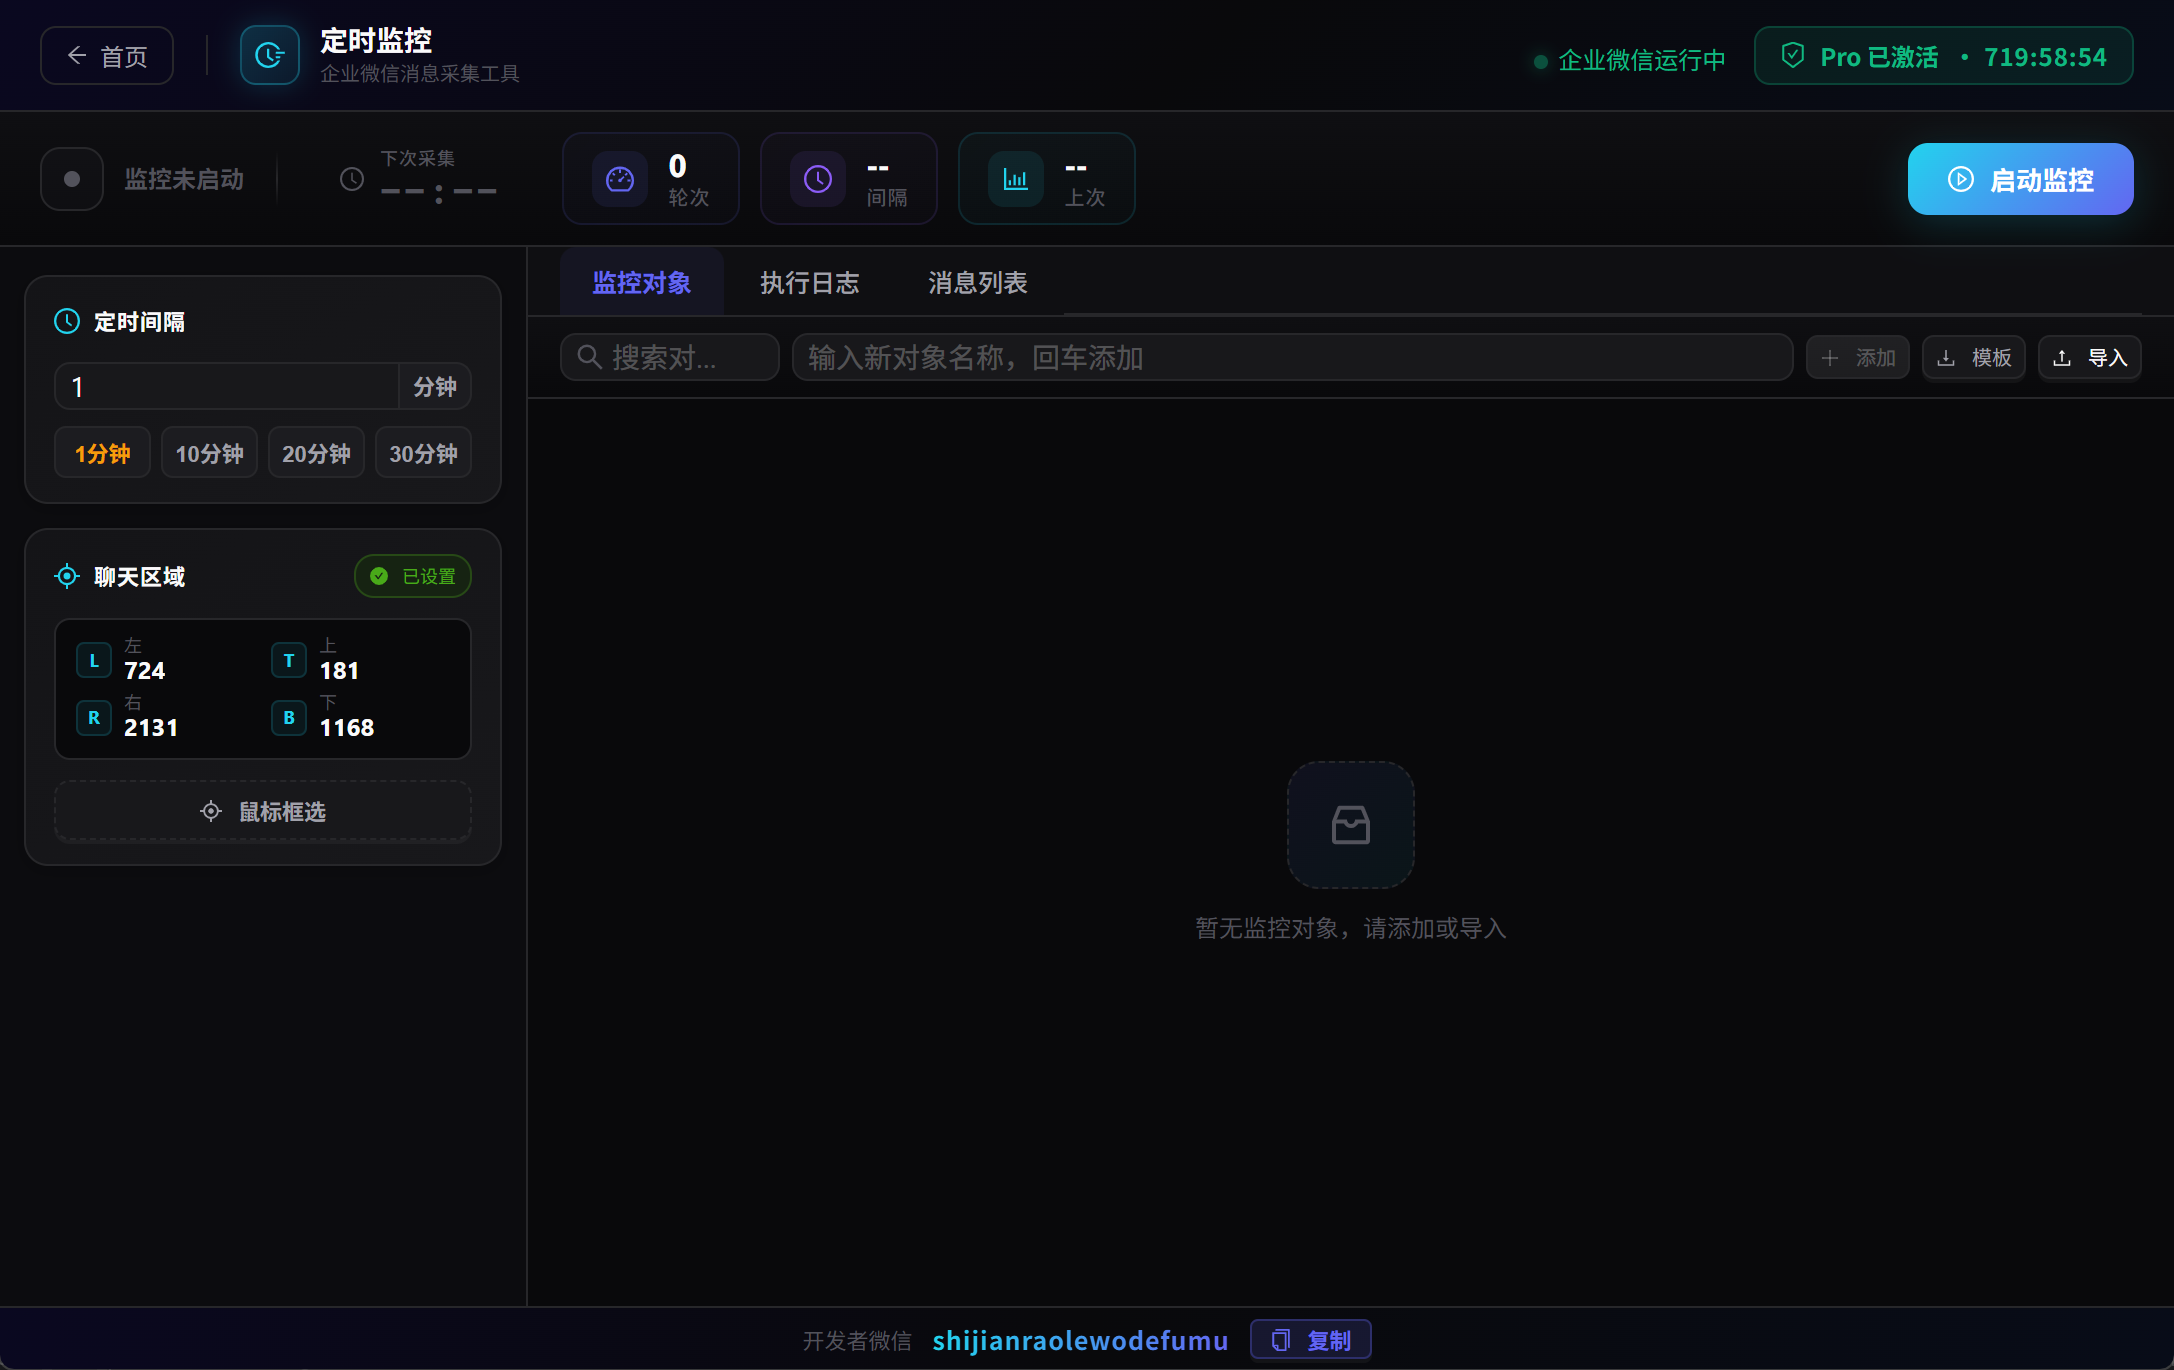Select the 10分钟 interval preset

pyautogui.click(x=209, y=453)
